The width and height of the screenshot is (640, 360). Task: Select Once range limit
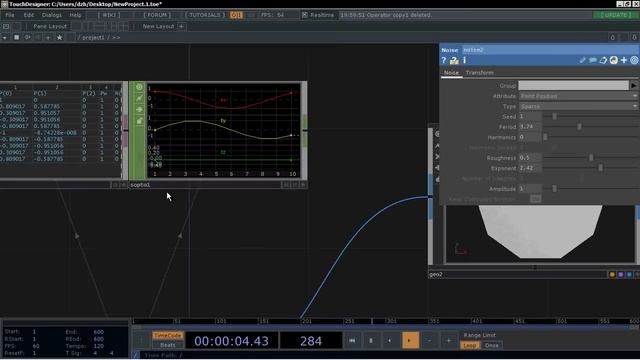point(492,345)
